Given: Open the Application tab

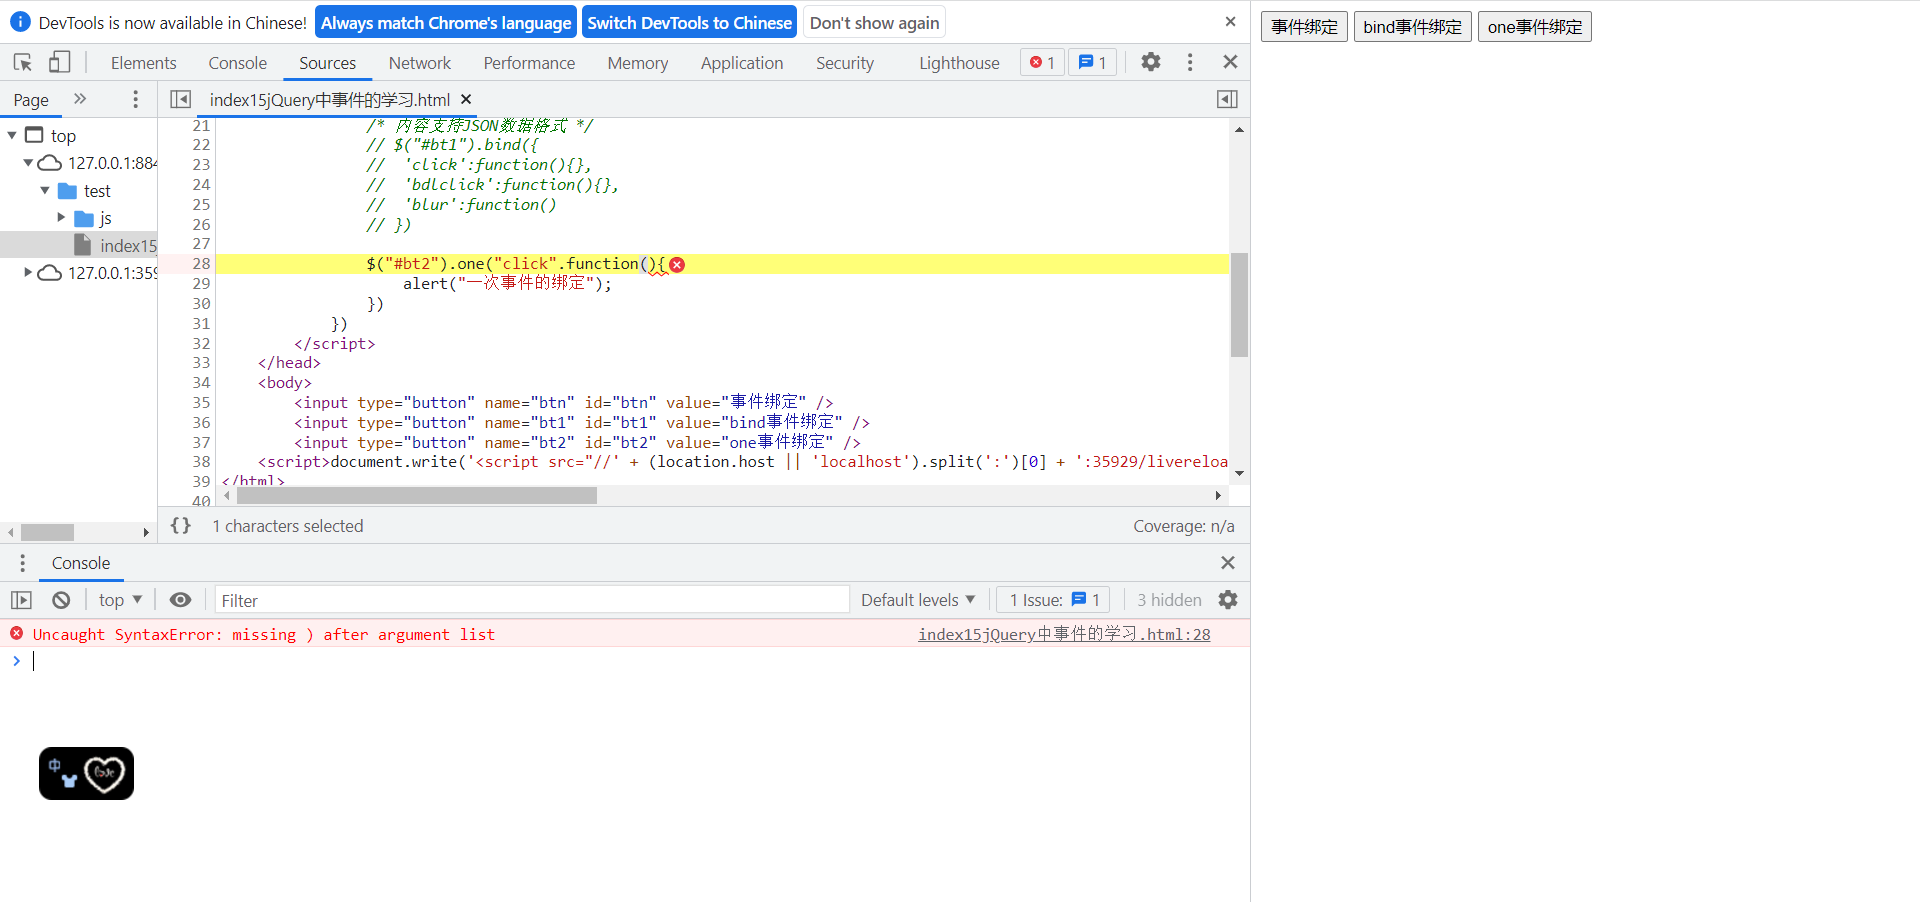Looking at the screenshot, I should [742, 63].
